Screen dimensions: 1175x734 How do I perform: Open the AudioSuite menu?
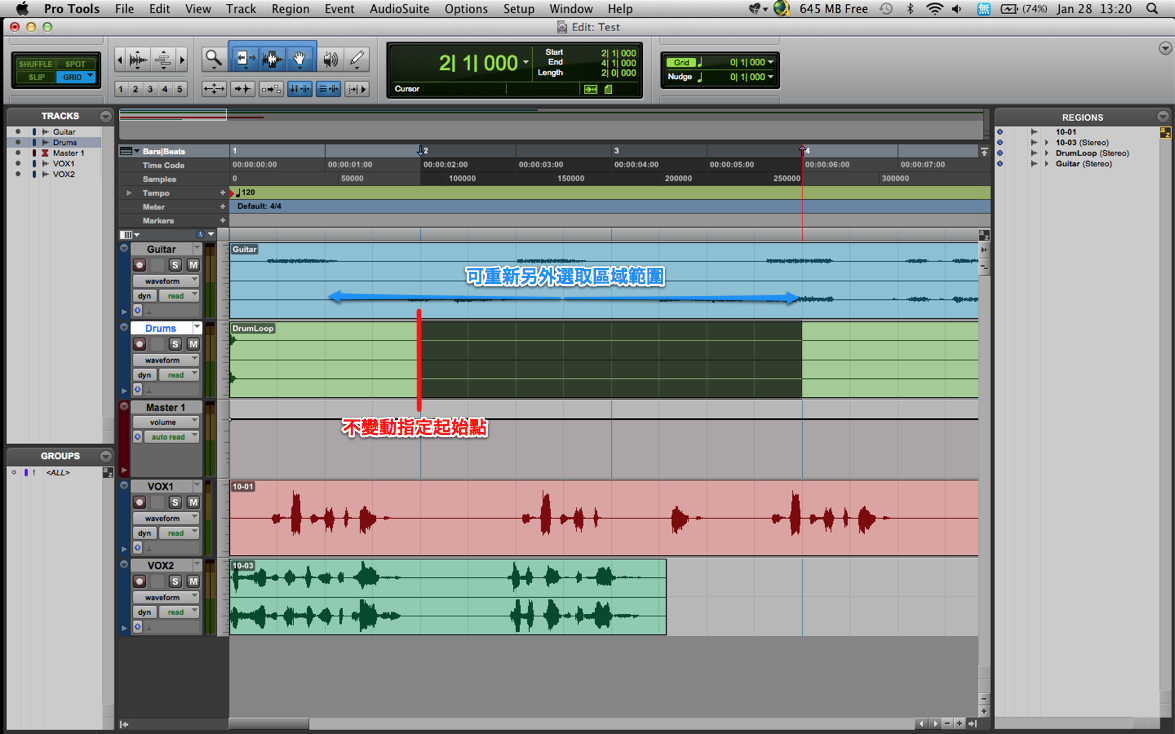pyautogui.click(x=399, y=9)
